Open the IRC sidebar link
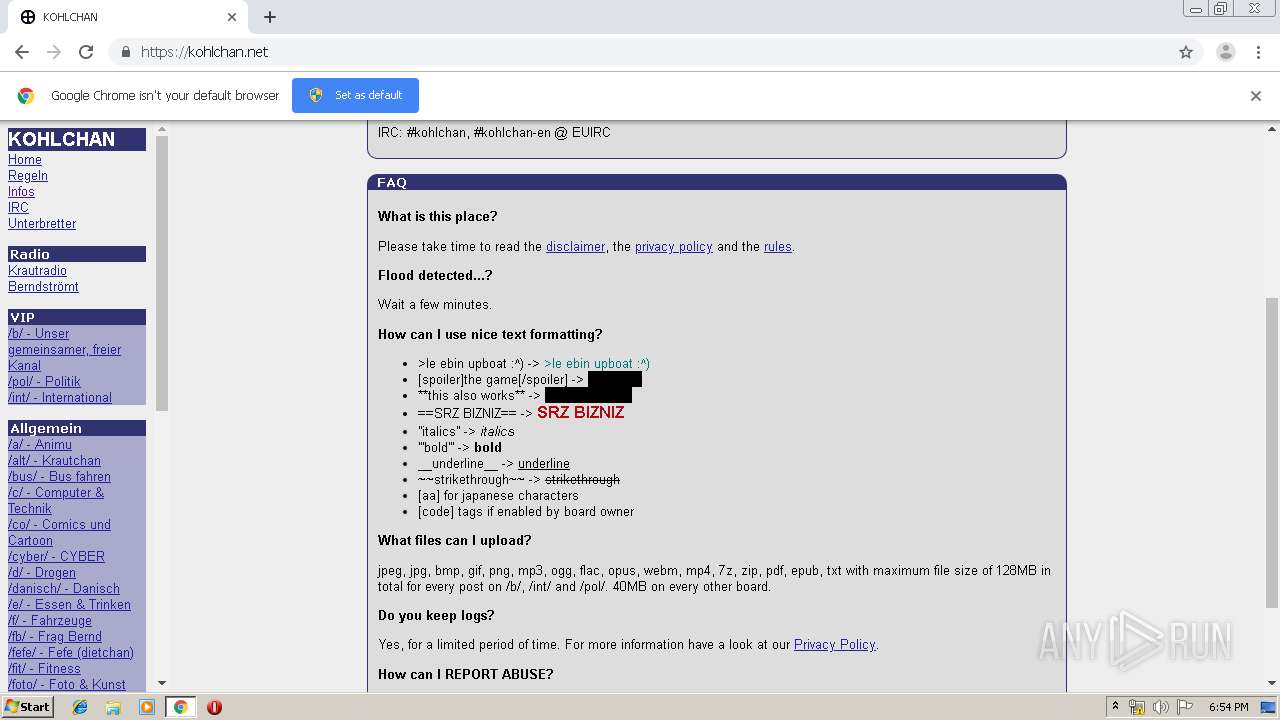 coord(18,208)
